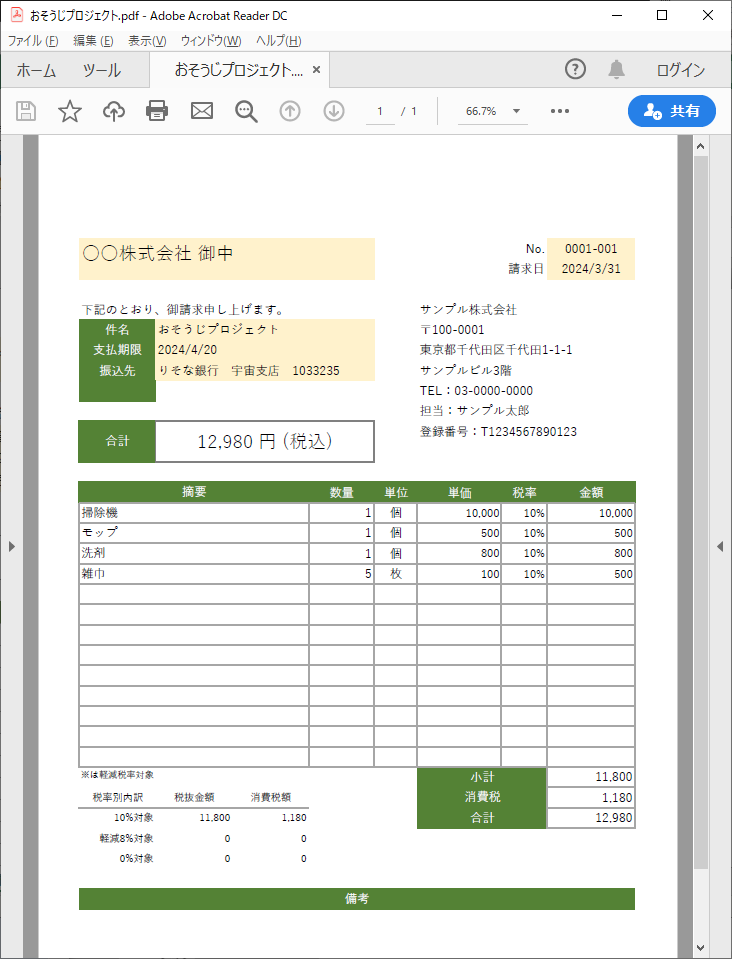Screen dimensions: 732x959
Task: Open notifications bell icon
Action: (x=616, y=69)
